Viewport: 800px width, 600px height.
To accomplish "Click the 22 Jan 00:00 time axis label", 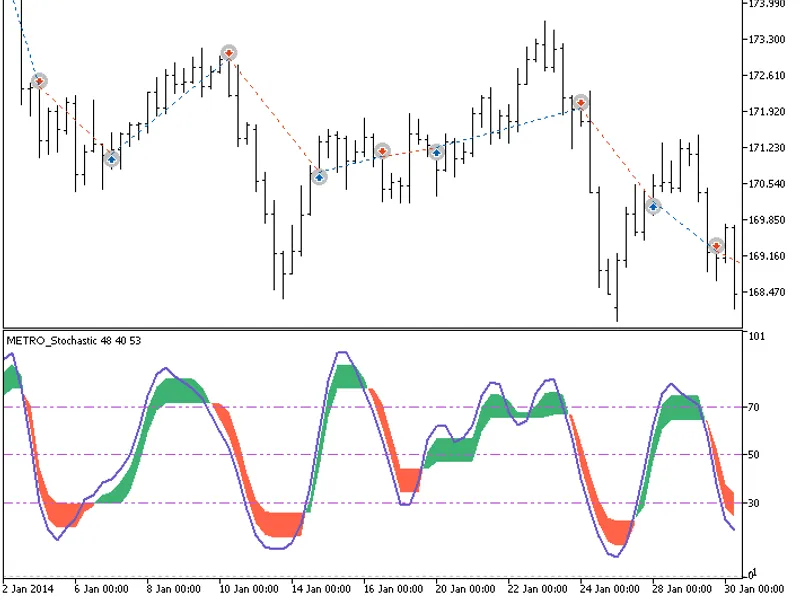I will click(x=538, y=589).
